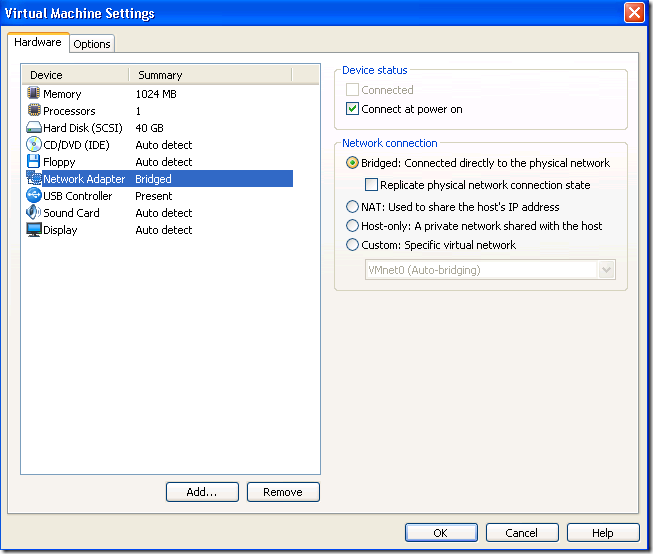This screenshot has width=653, height=554.
Task: Click the Network Adapter icon
Action: pos(33,179)
